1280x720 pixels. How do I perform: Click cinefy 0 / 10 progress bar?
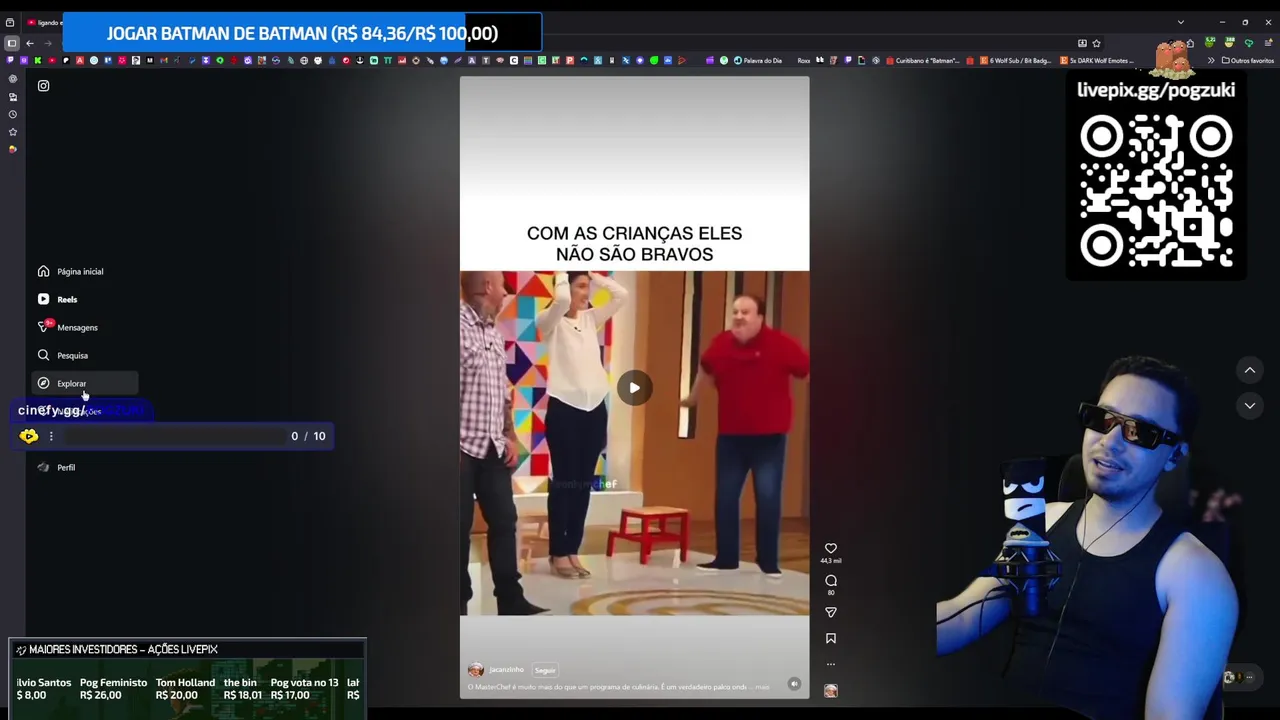point(175,436)
